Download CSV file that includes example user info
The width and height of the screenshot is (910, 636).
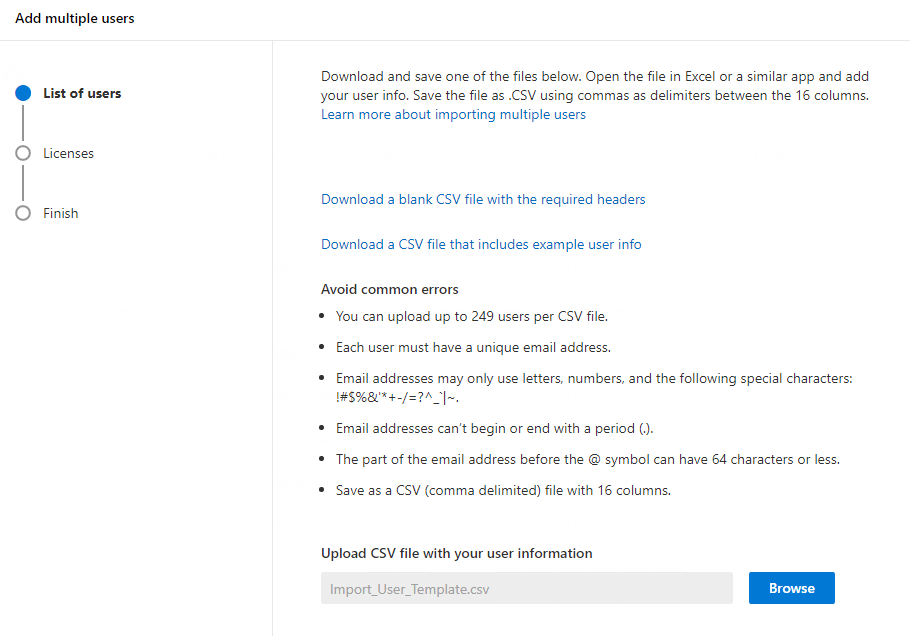pos(481,244)
